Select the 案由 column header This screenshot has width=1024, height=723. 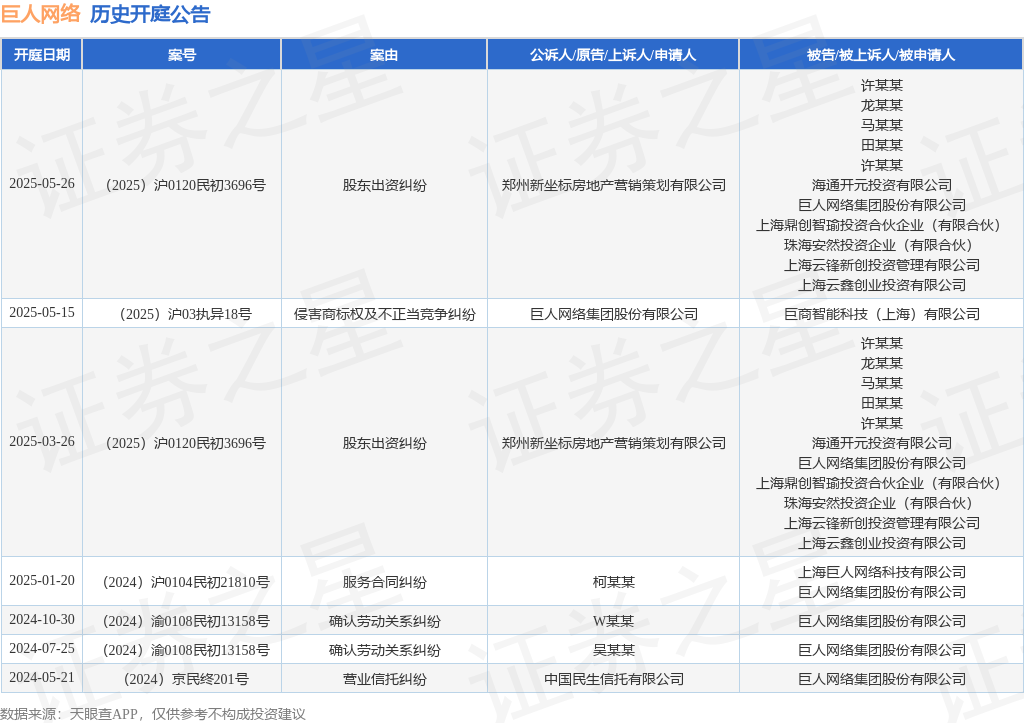(384, 55)
